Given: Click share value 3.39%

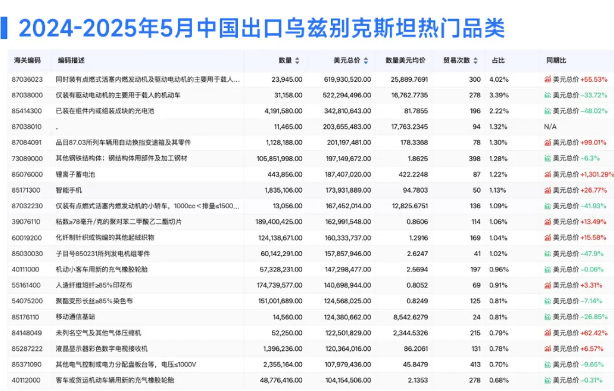Looking at the screenshot, I should (x=499, y=95).
